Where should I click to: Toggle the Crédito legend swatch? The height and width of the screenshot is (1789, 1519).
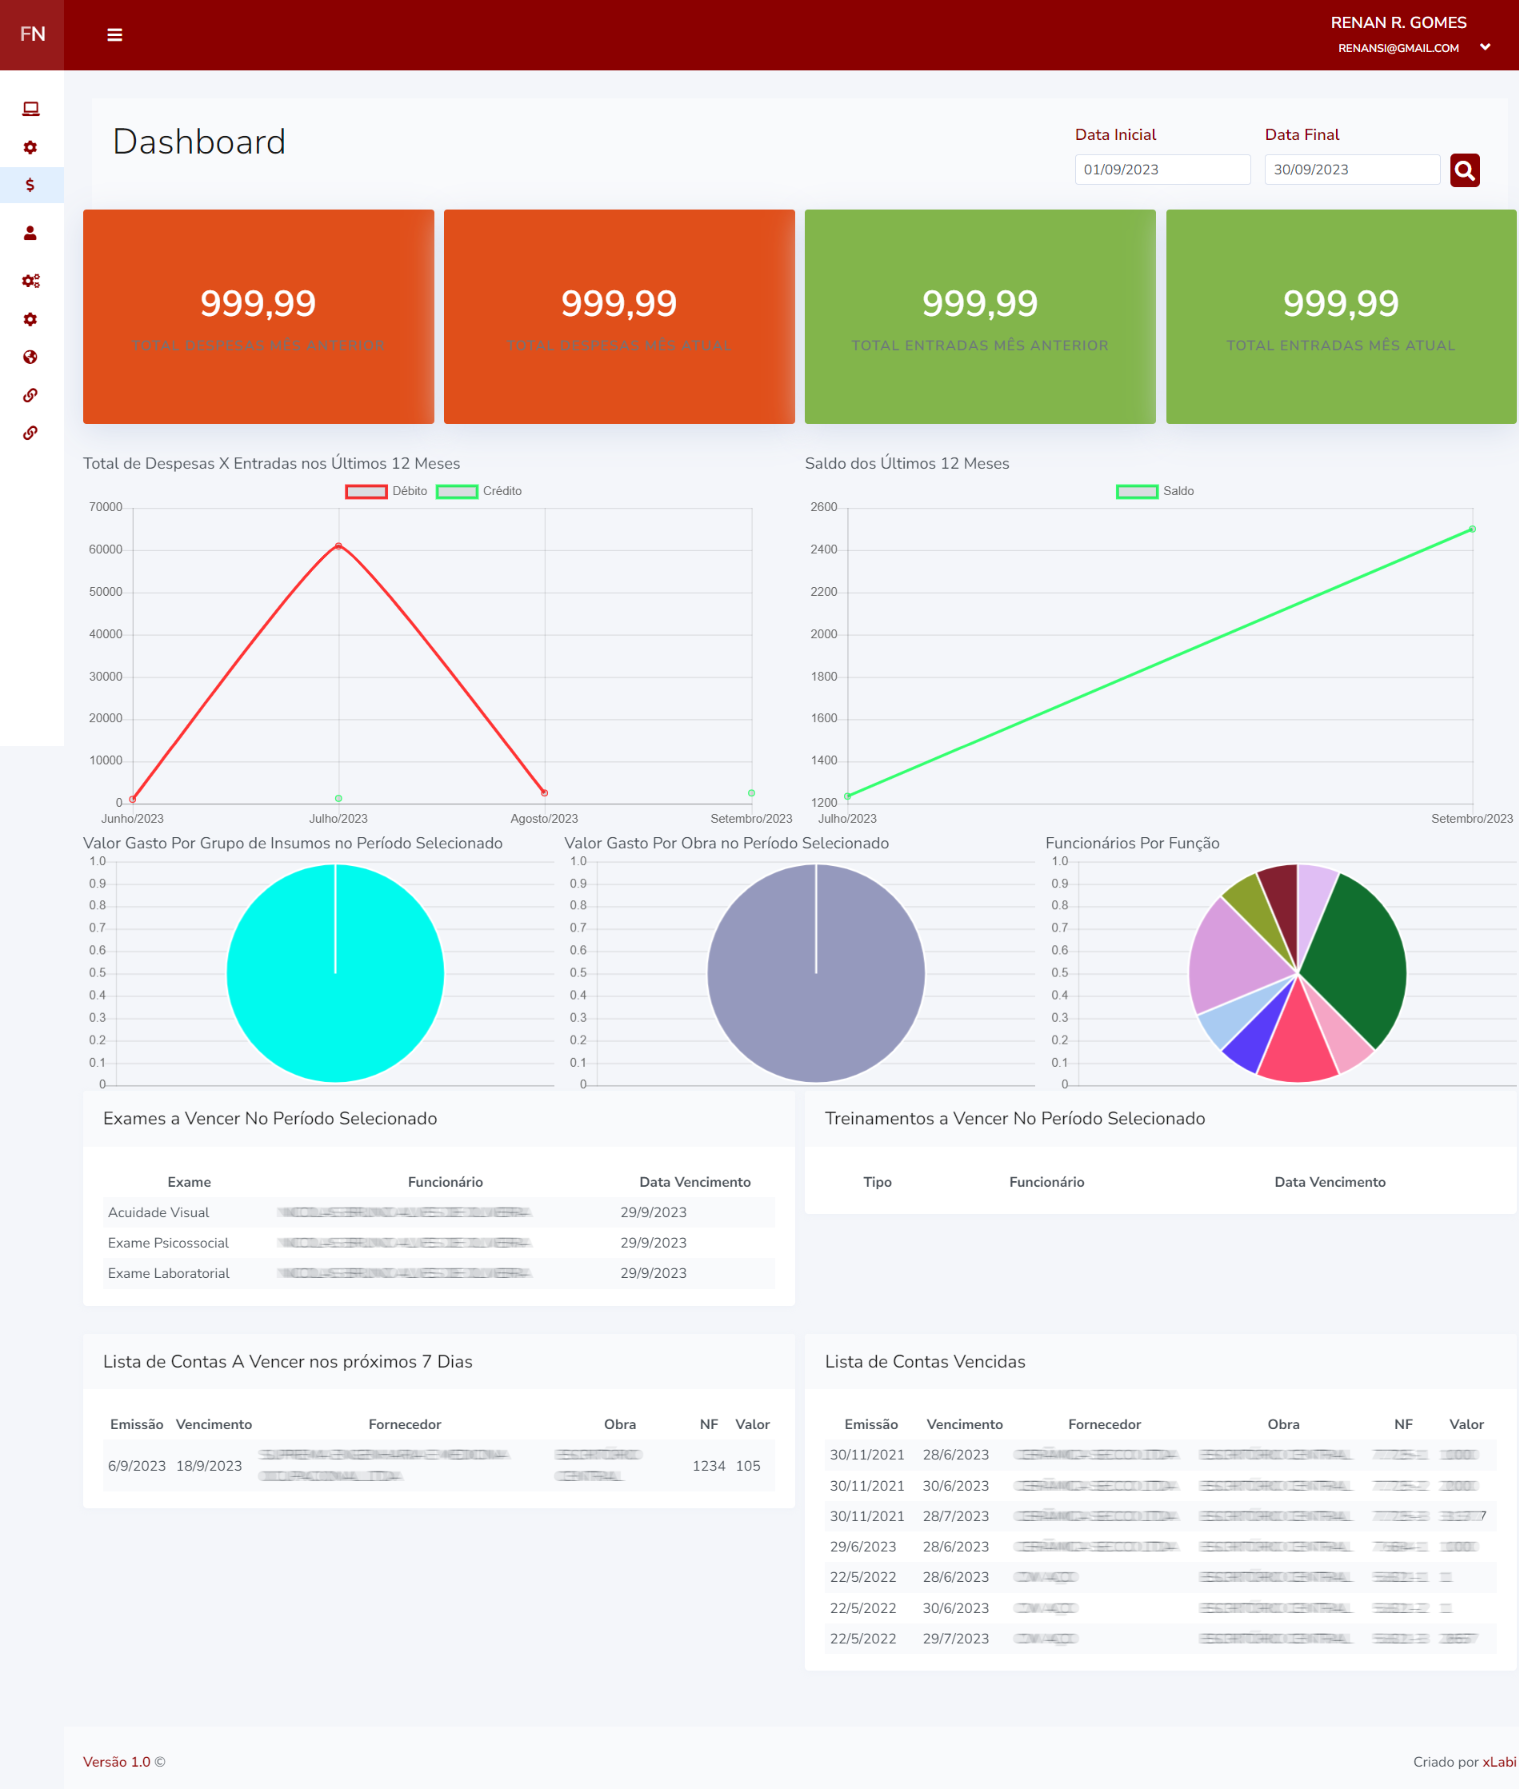click(x=457, y=491)
